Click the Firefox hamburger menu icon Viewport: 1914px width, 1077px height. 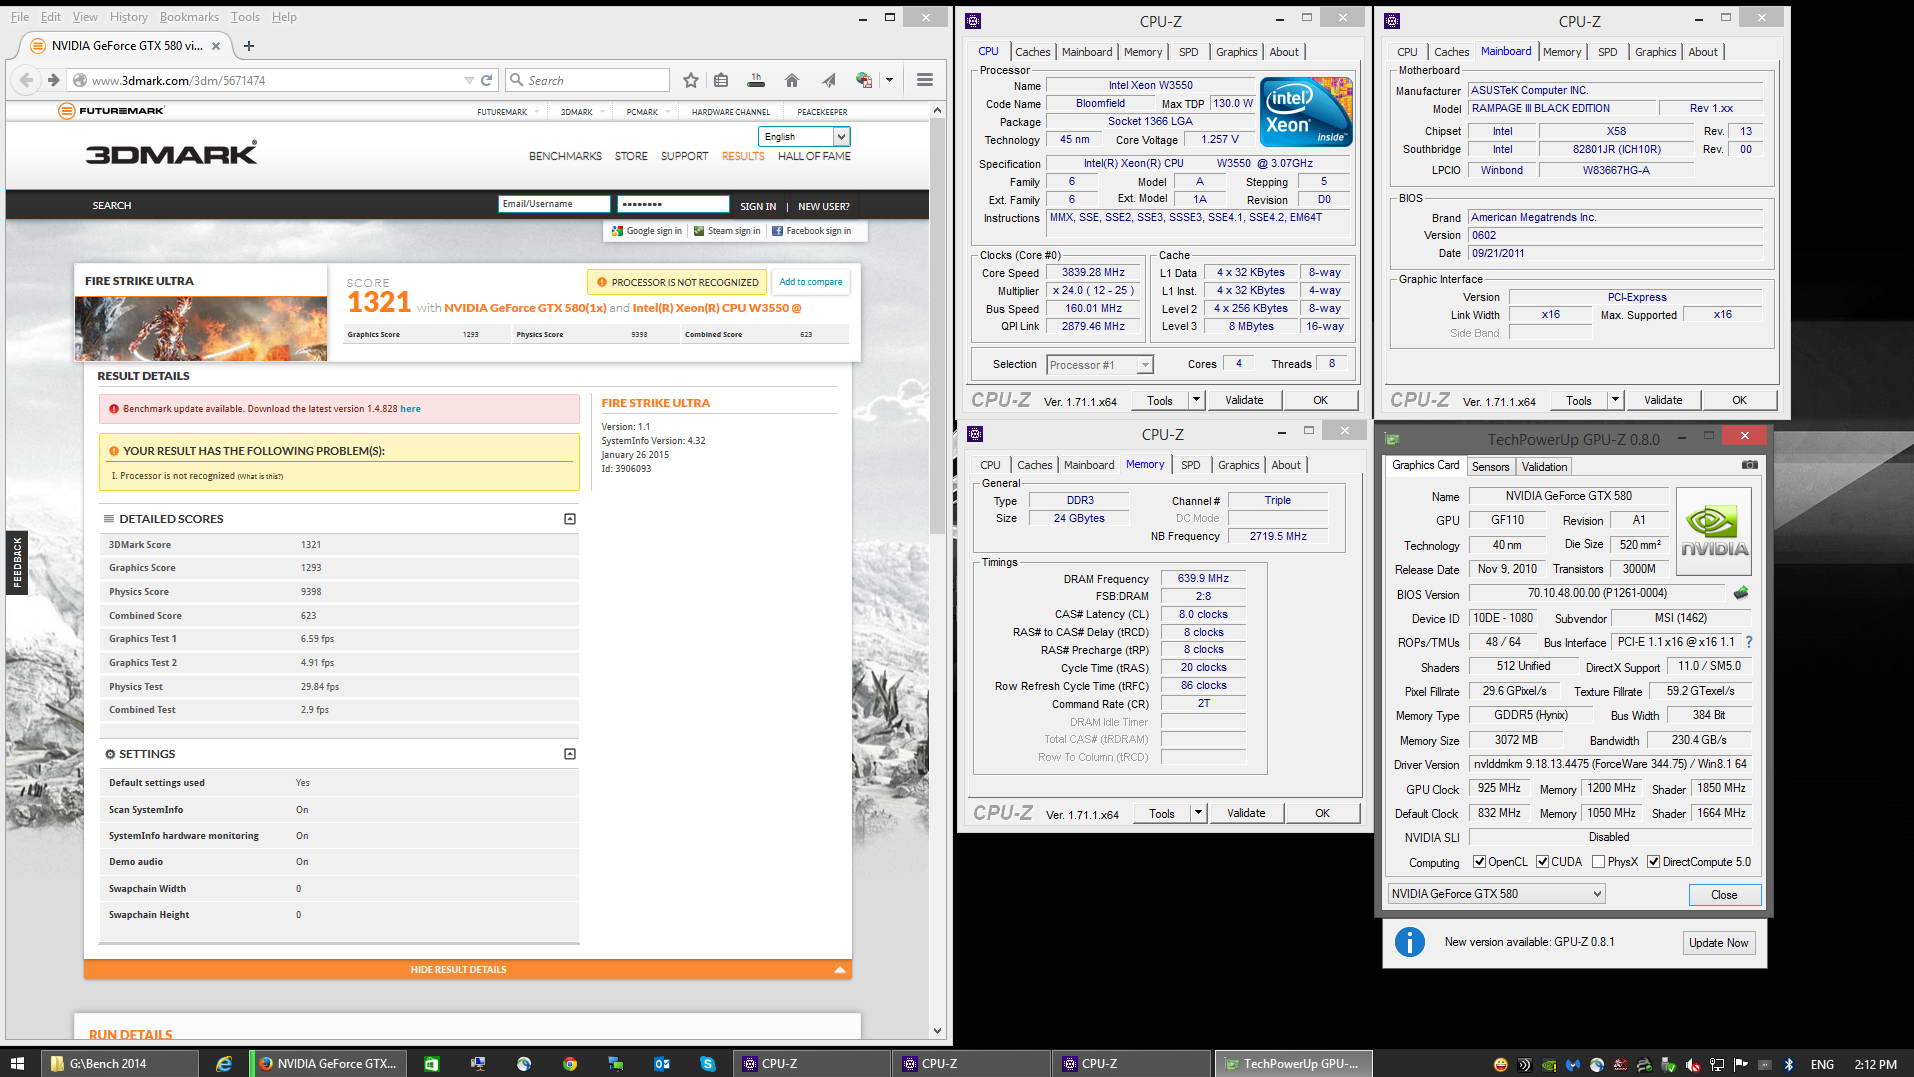(x=925, y=80)
